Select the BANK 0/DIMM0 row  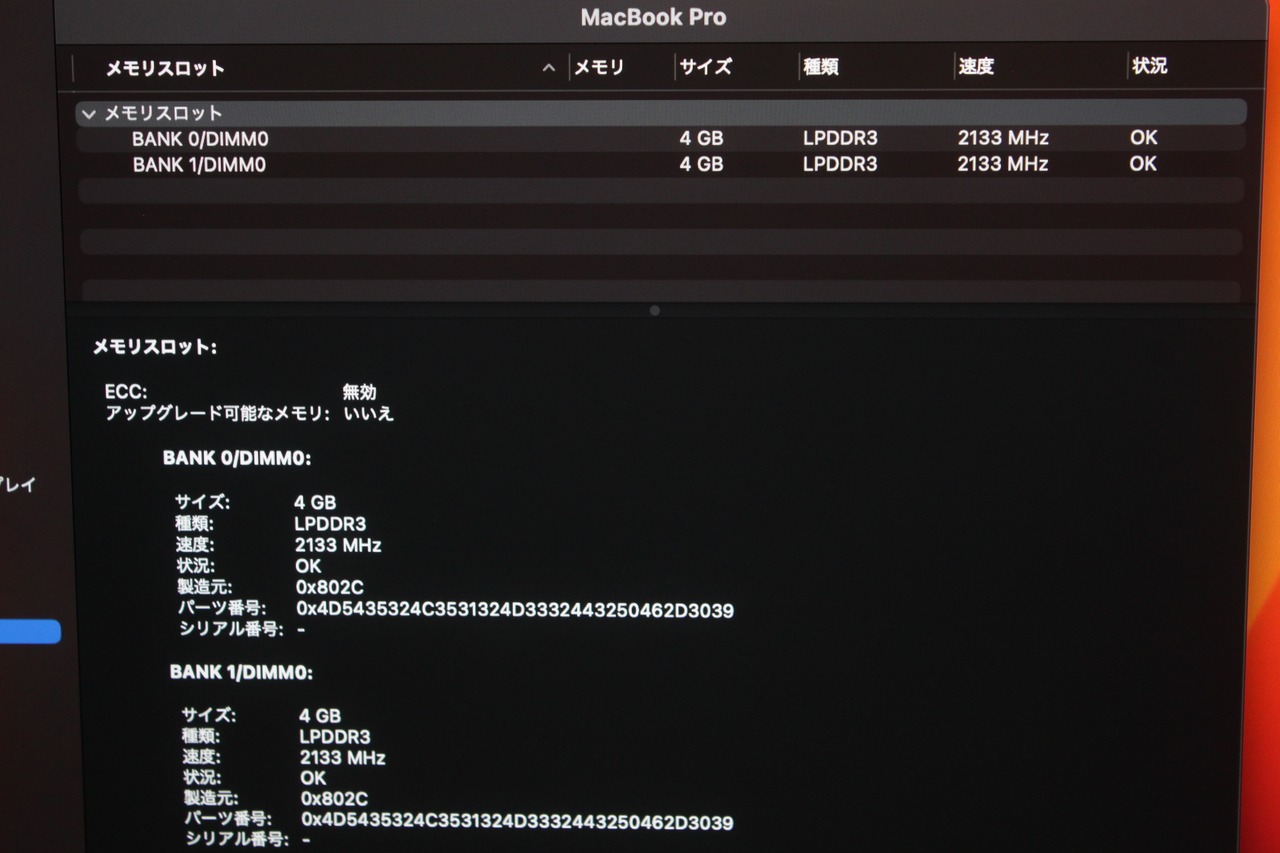click(661, 139)
